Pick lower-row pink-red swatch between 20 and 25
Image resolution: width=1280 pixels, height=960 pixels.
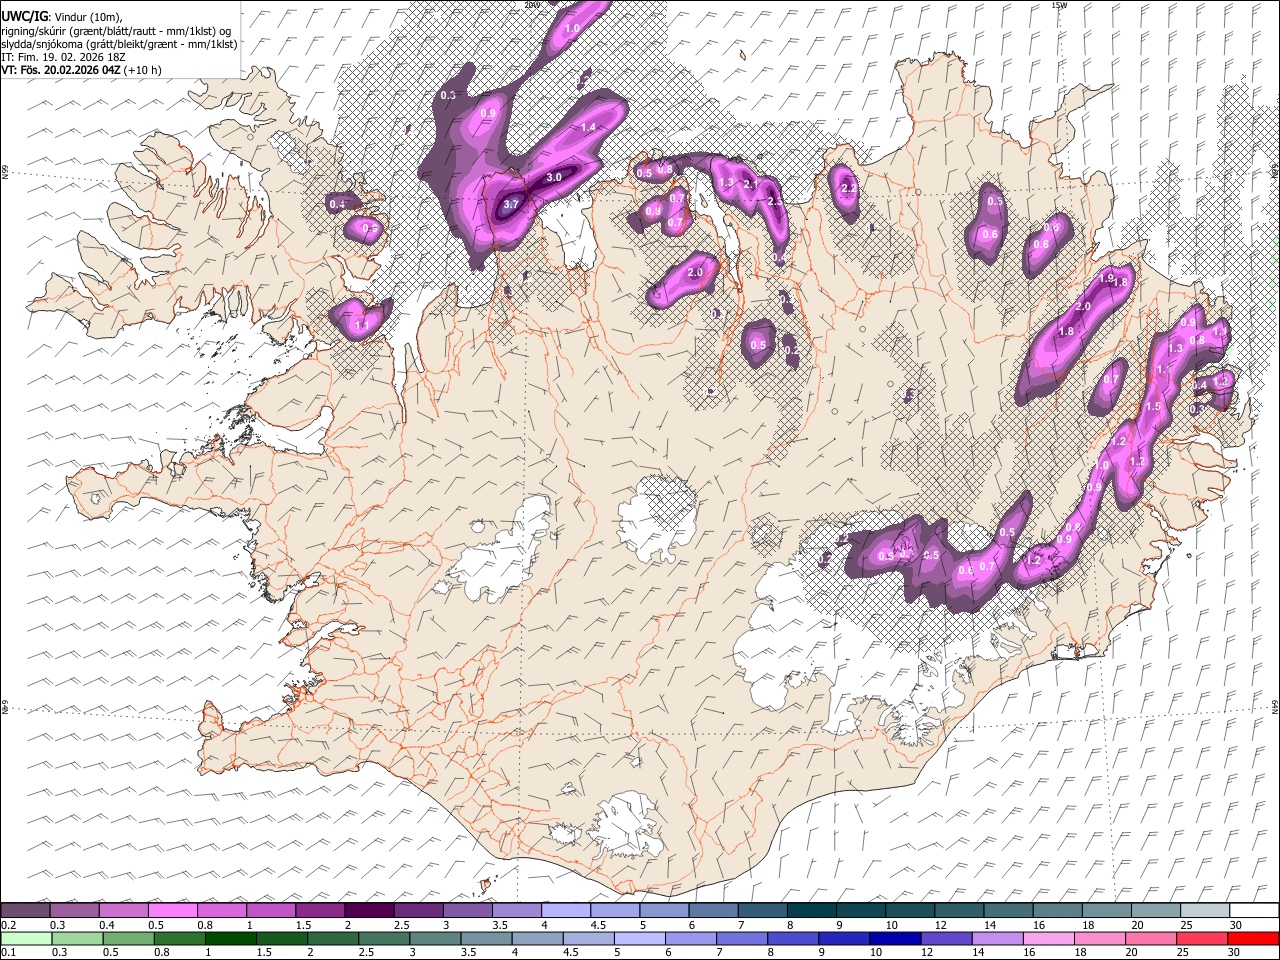point(1151,938)
